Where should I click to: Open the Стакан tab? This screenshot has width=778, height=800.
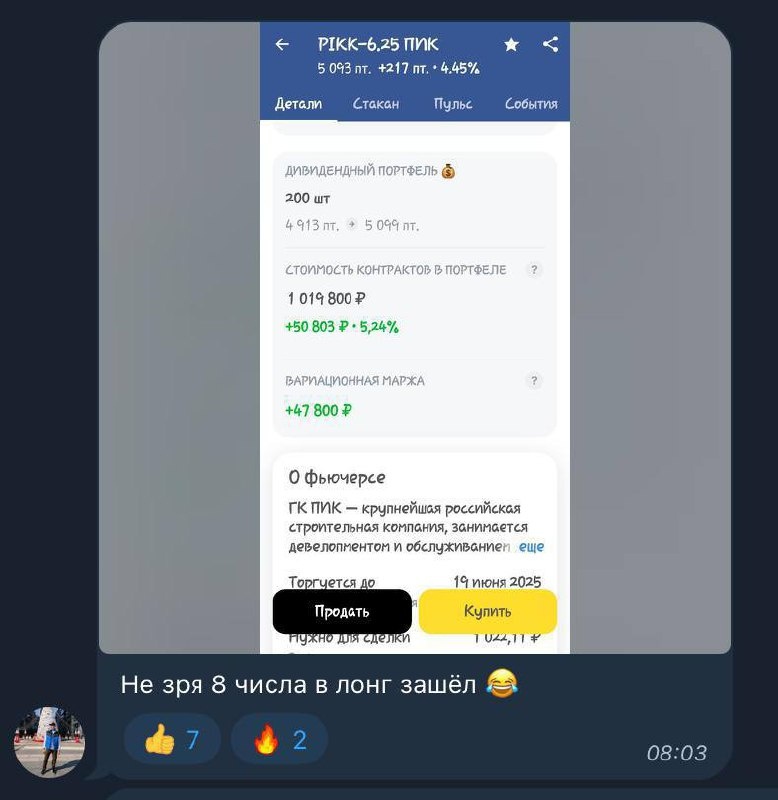pyautogui.click(x=376, y=104)
